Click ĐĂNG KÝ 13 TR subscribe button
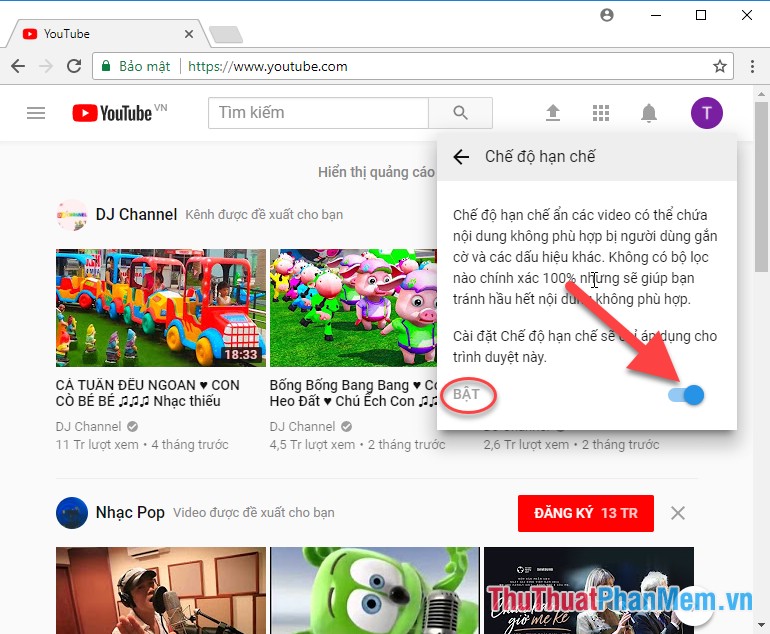This screenshot has height=634, width=770. (x=585, y=513)
